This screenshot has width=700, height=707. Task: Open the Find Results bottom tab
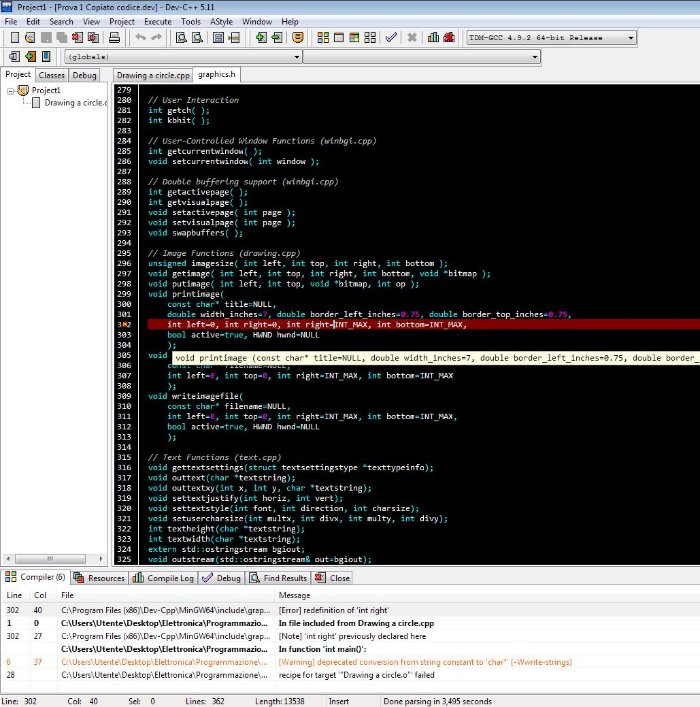[279, 578]
